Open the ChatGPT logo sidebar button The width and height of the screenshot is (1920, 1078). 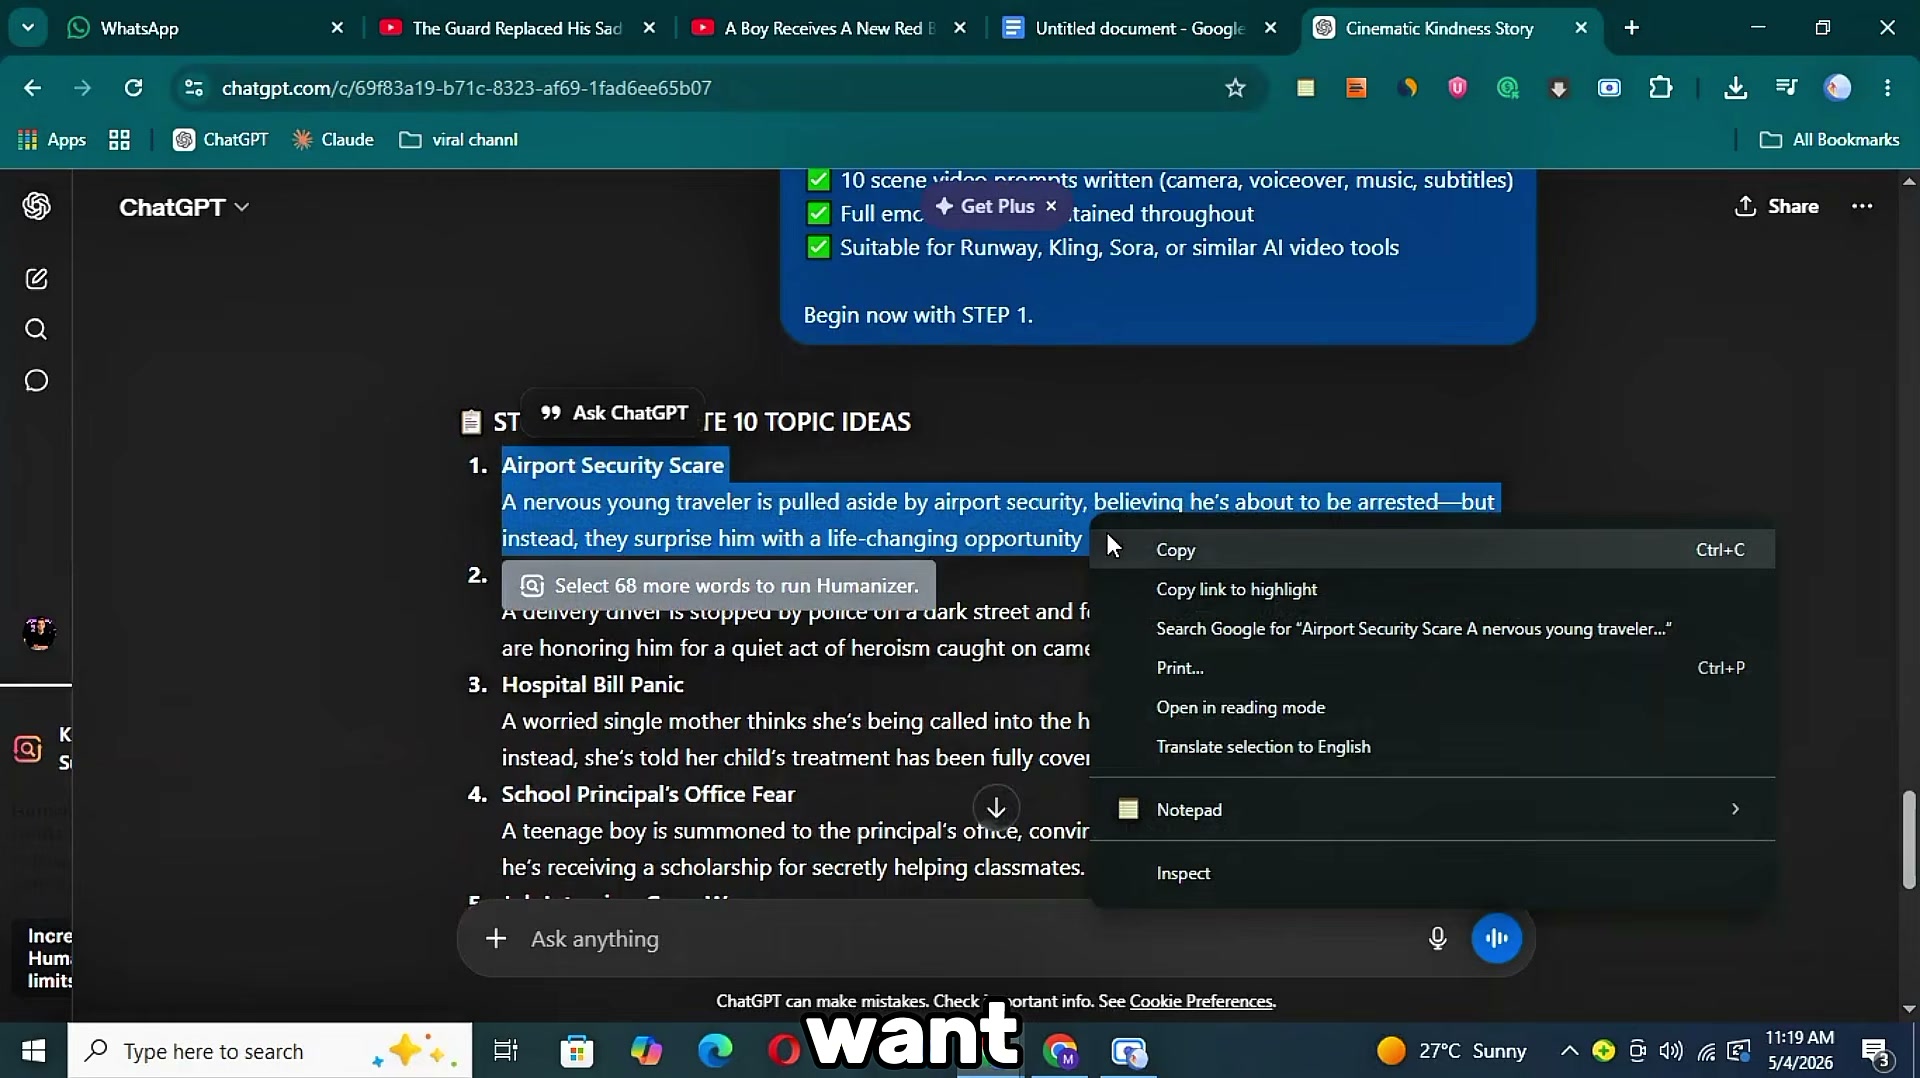pos(37,206)
